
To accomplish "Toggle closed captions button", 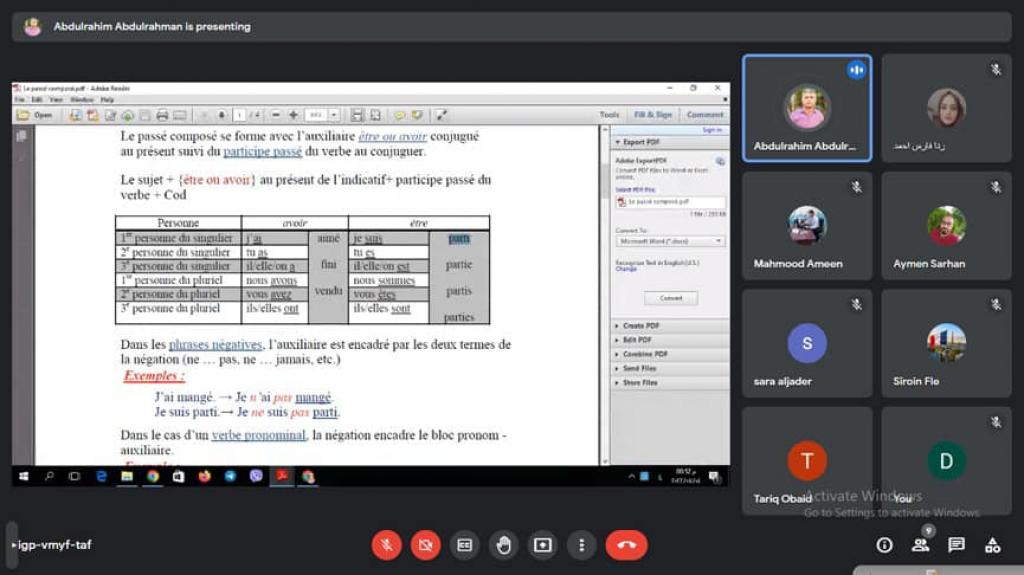I will (464, 545).
